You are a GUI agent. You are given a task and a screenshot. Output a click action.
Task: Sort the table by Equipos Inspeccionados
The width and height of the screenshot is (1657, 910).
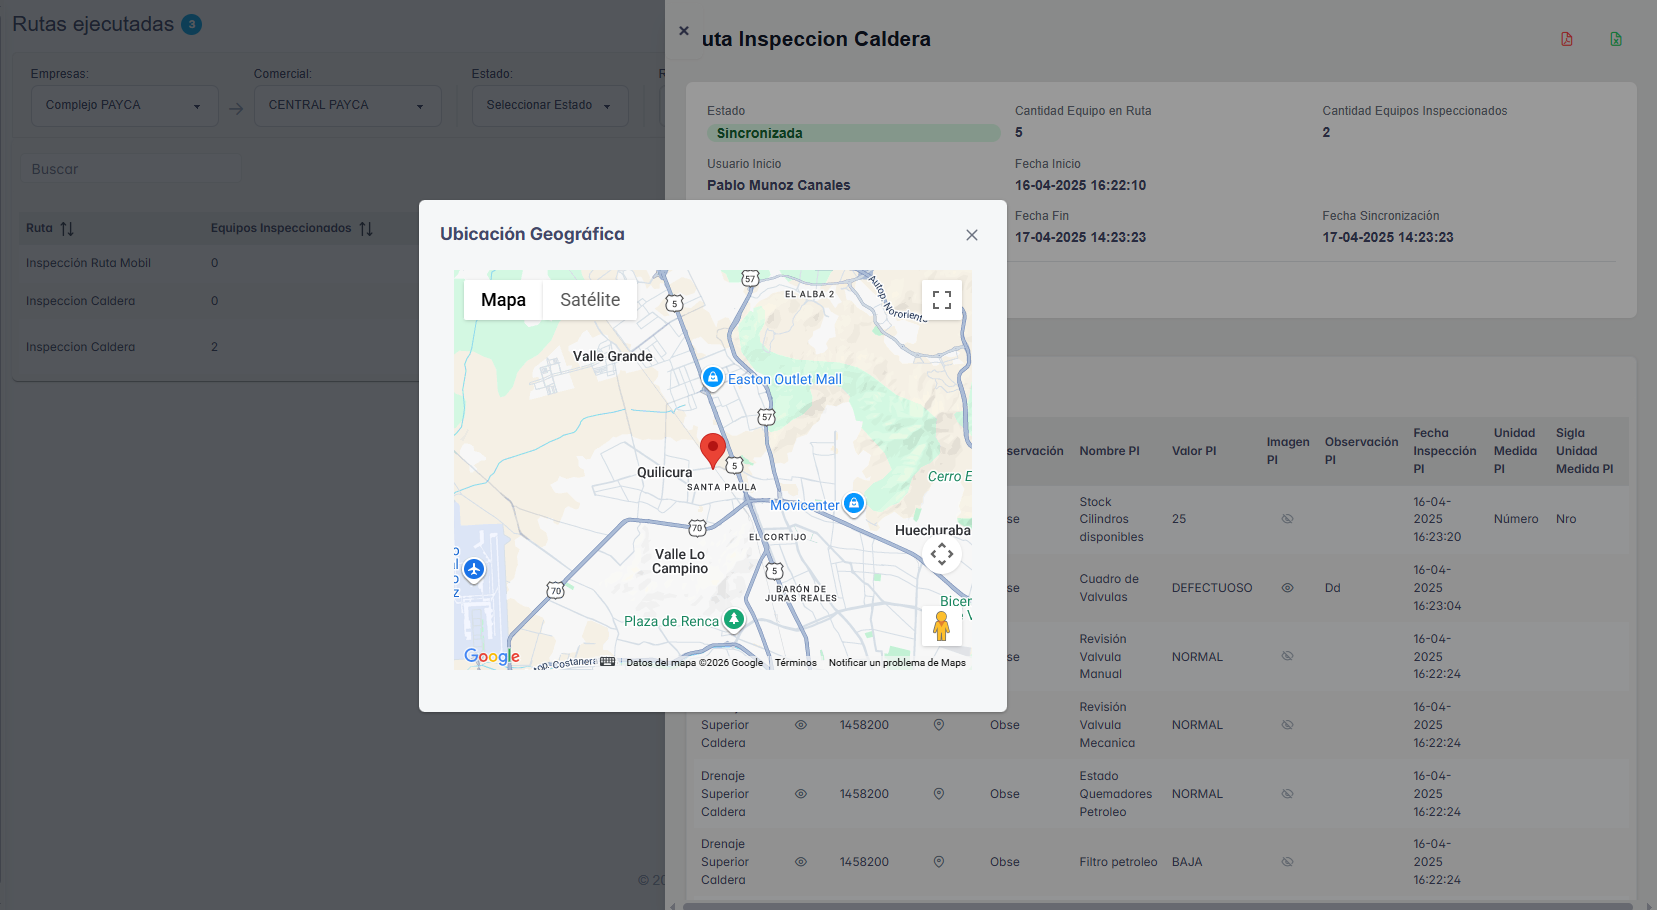pos(365,228)
